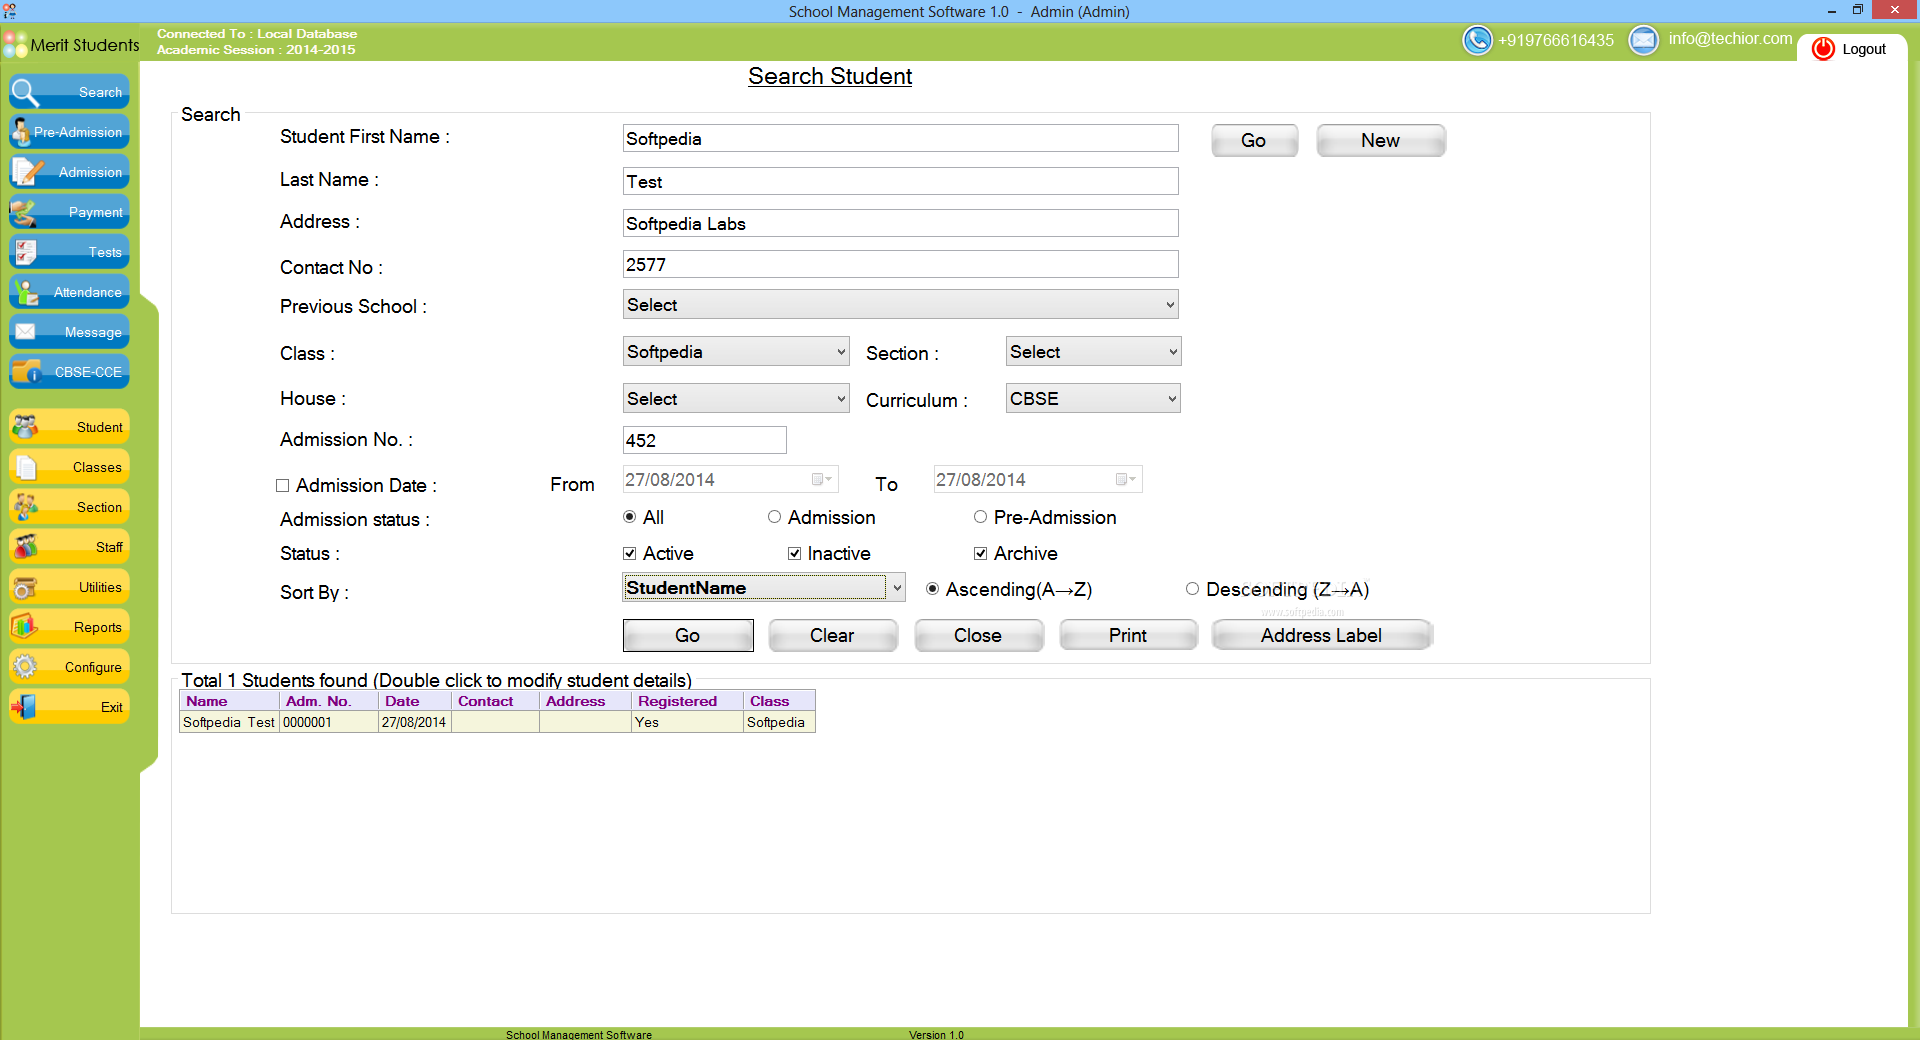
Task: Uncheck the Active status checkbox
Action: 629,553
